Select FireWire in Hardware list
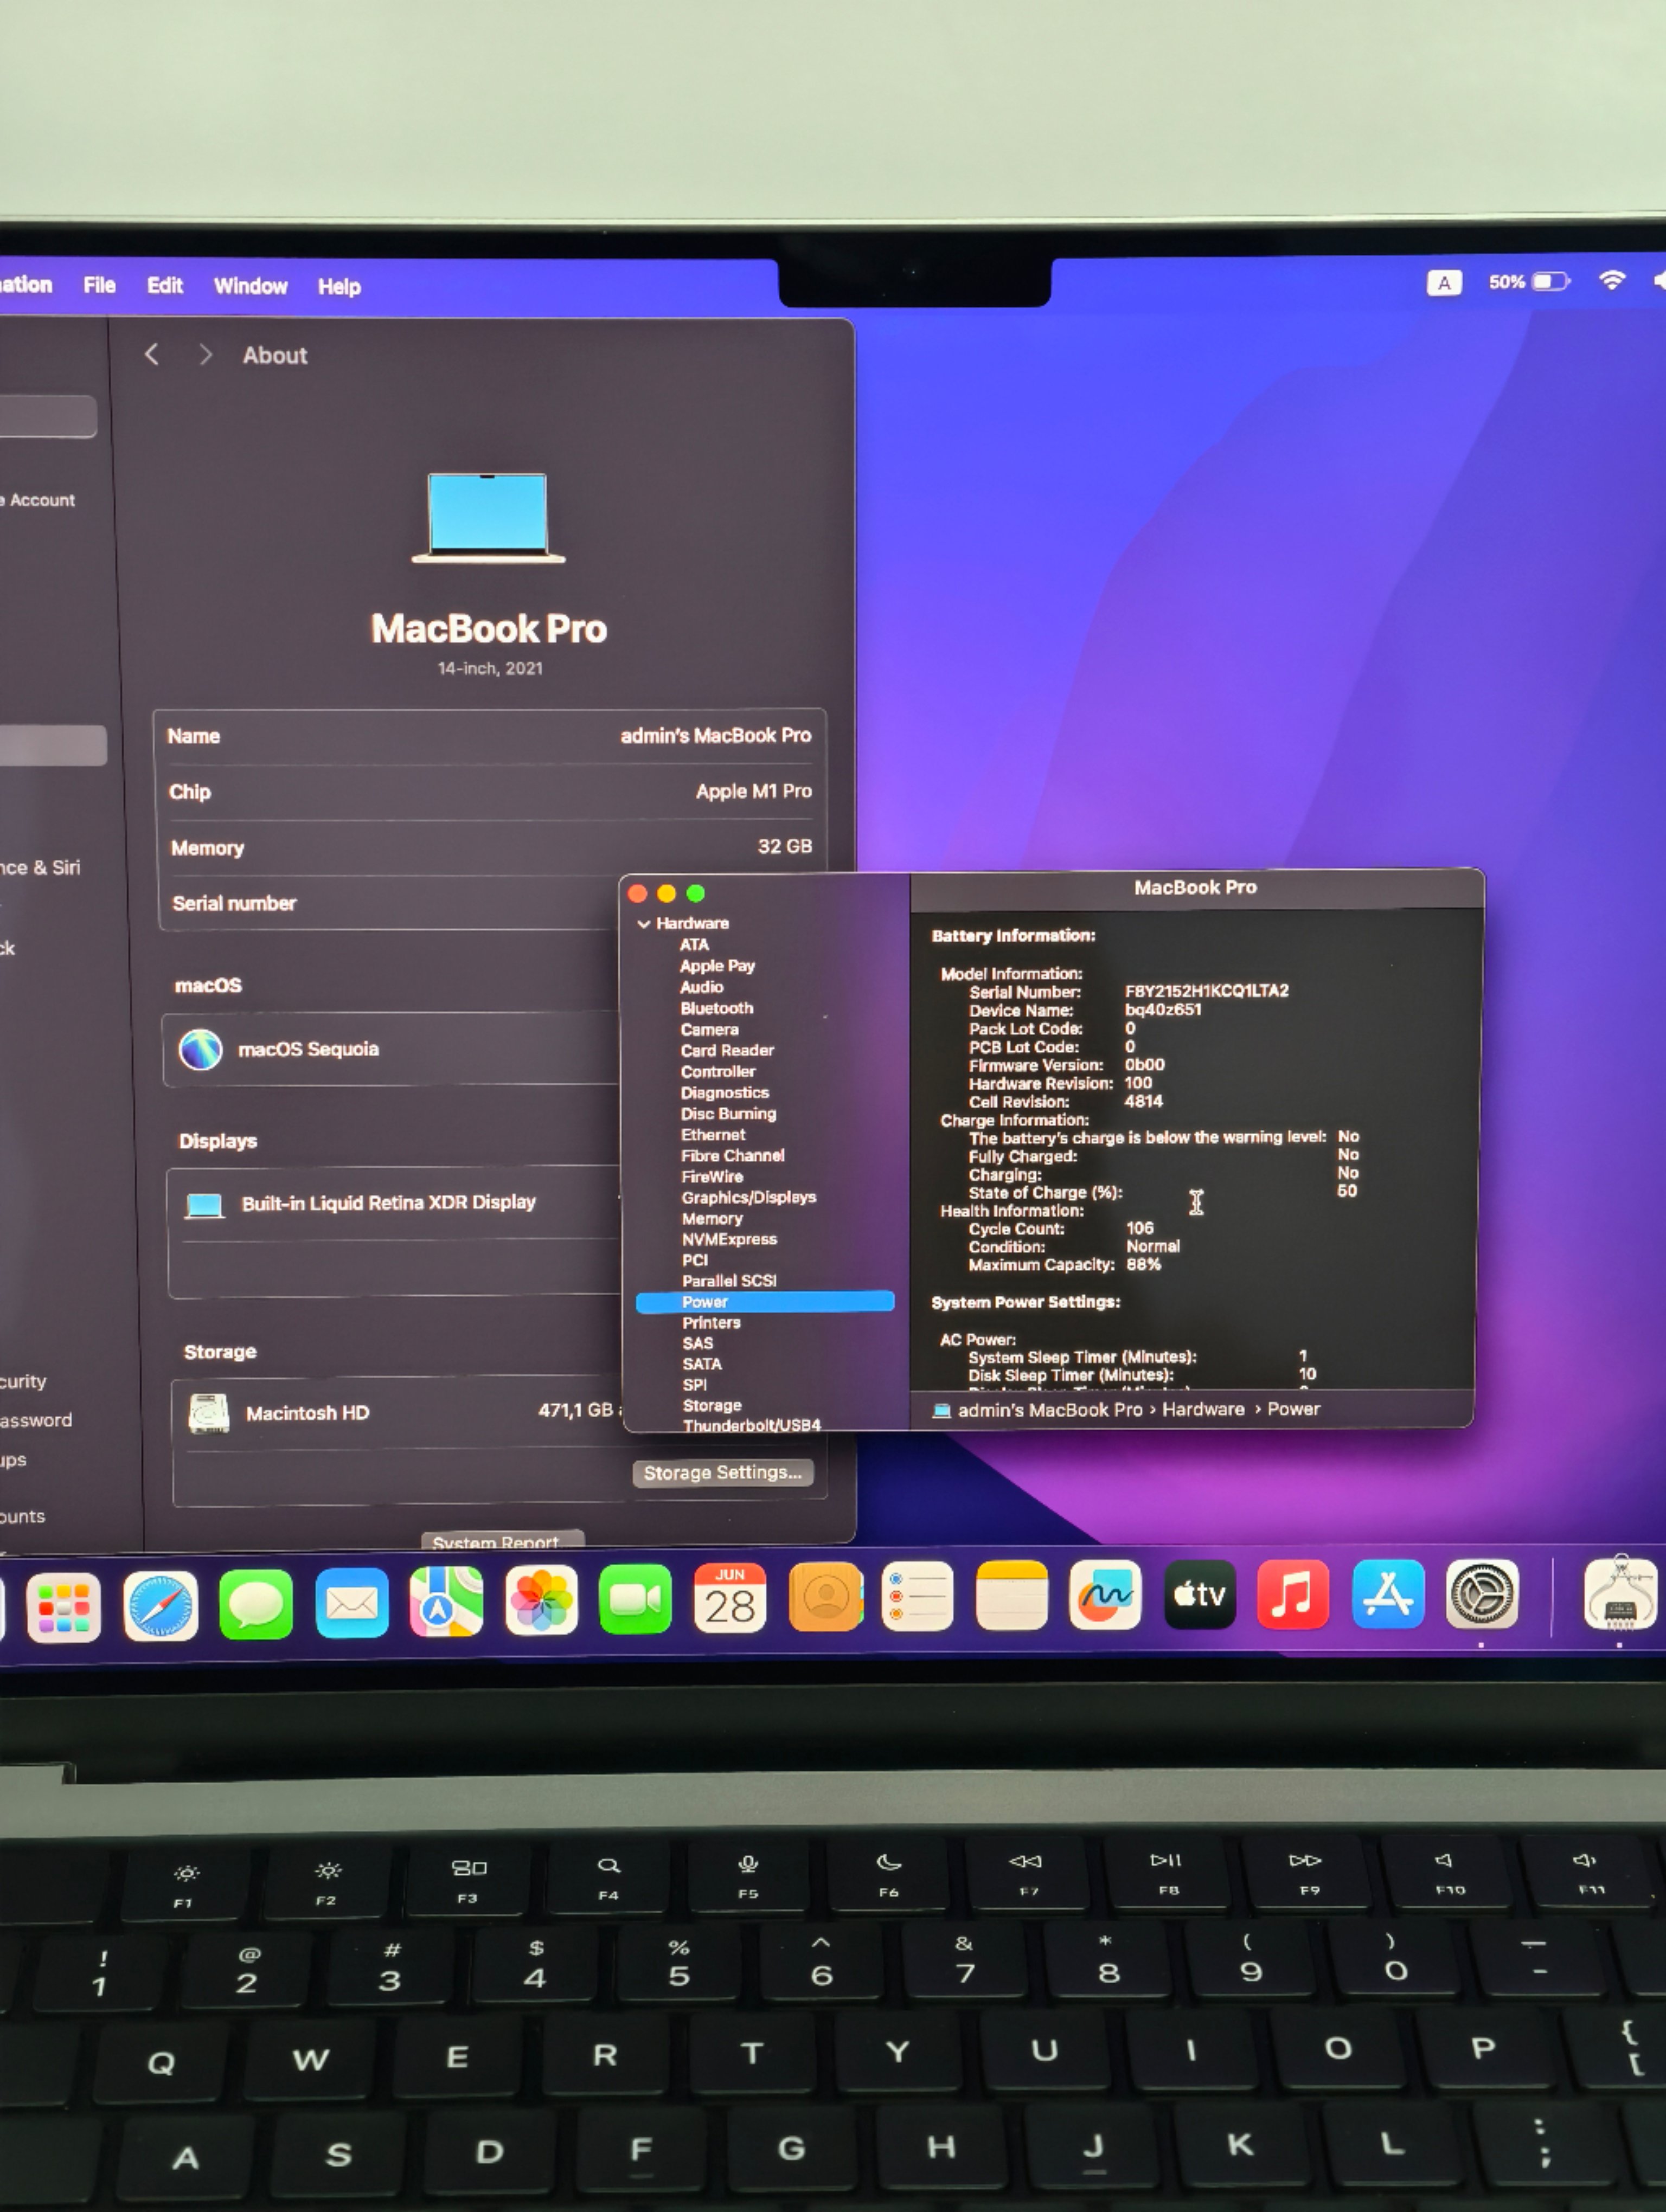Viewport: 1666px width, 2212px height. (x=712, y=1176)
